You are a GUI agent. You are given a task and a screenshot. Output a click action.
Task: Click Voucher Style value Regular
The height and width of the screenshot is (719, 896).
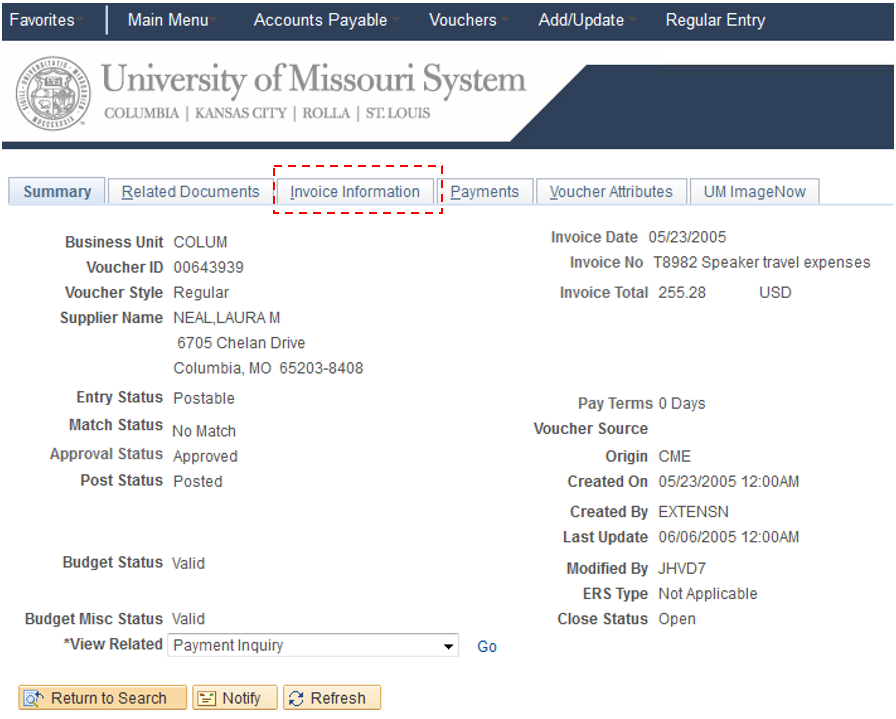(x=201, y=293)
